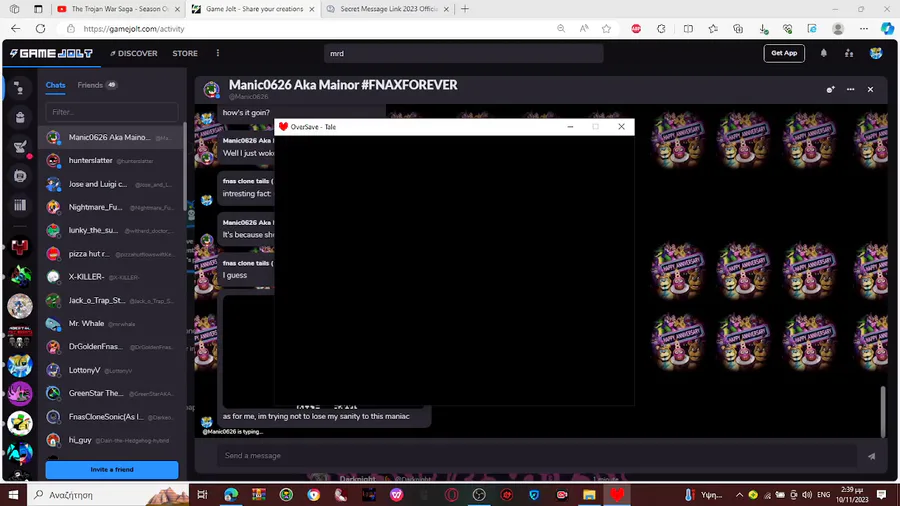This screenshot has width=900, height=506.
Task: Open the shop icon in left rail
Action: (x=20, y=176)
